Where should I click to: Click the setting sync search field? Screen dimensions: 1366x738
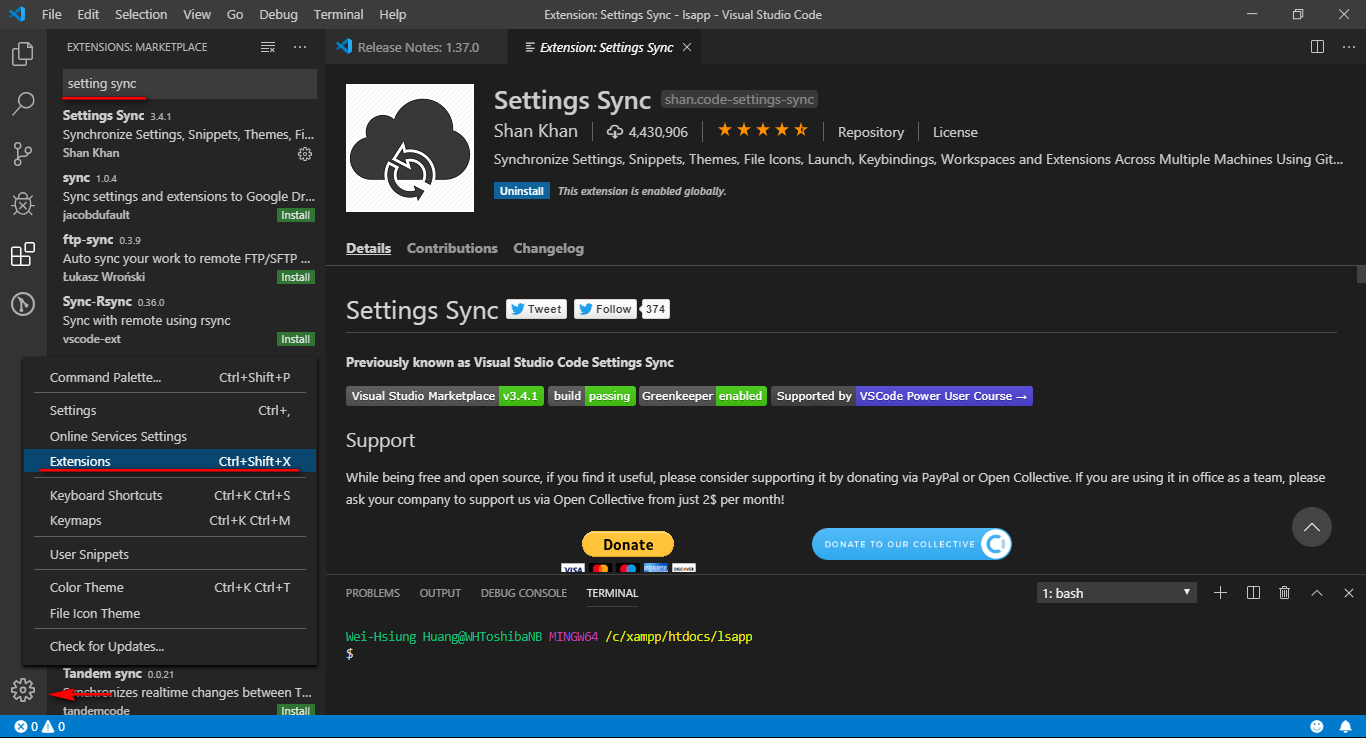click(189, 84)
